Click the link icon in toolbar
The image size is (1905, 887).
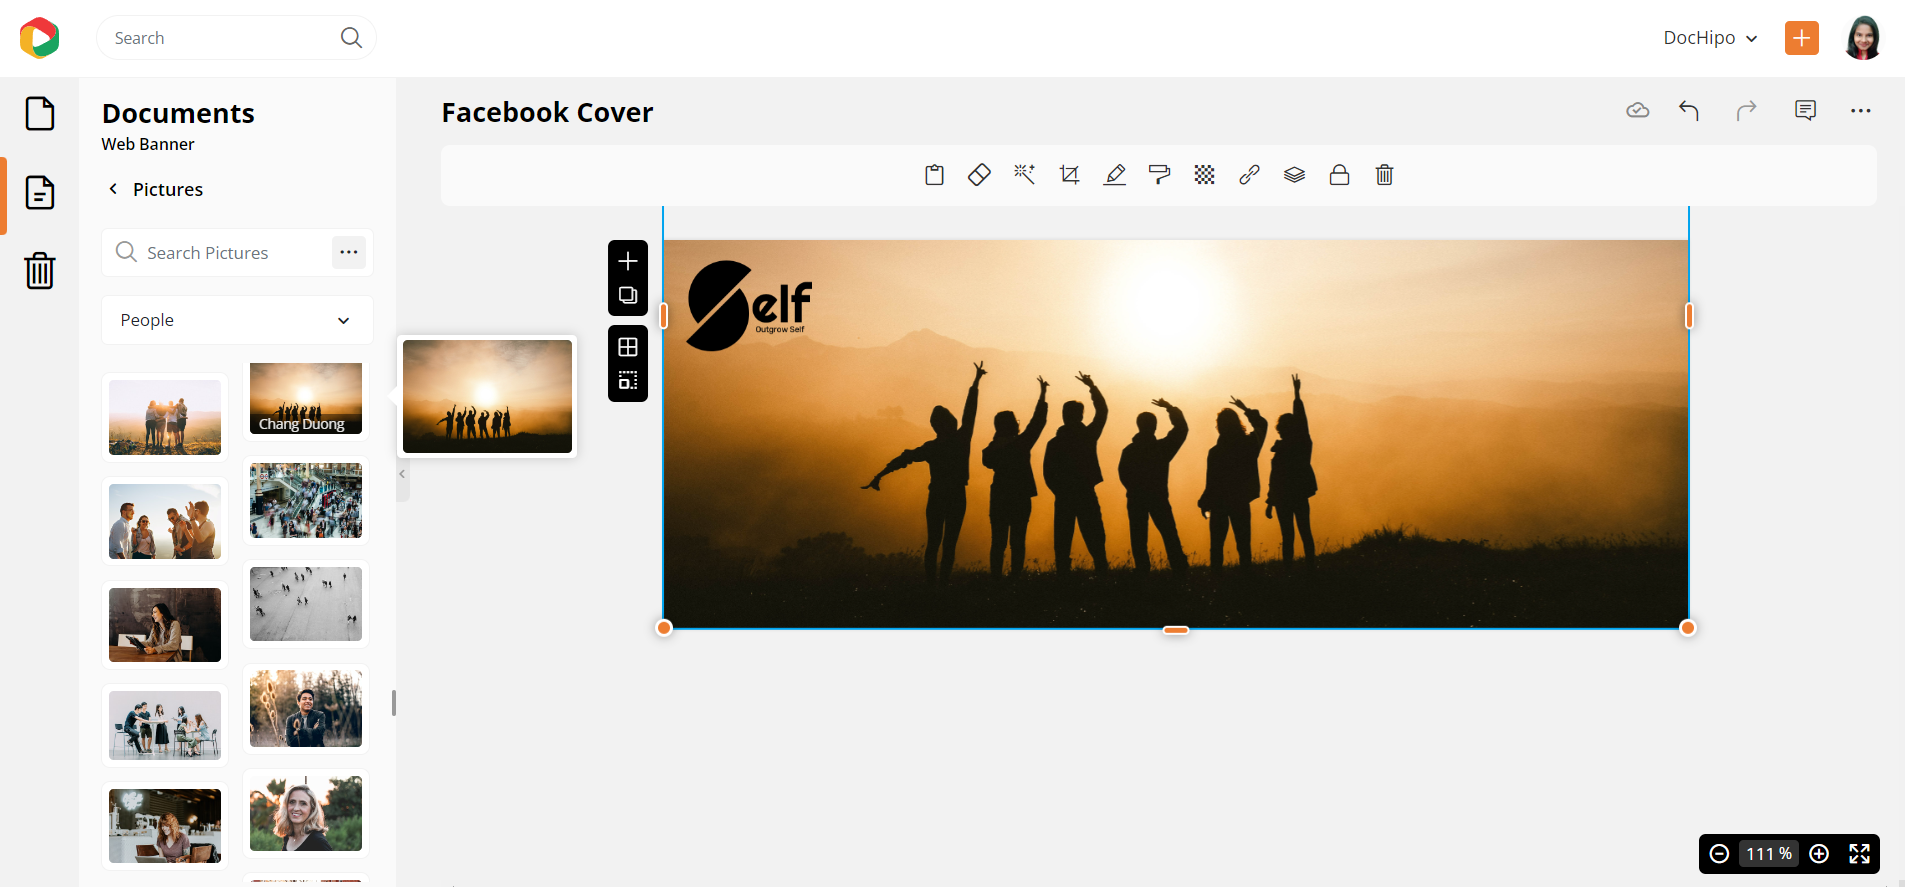pos(1249,175)
